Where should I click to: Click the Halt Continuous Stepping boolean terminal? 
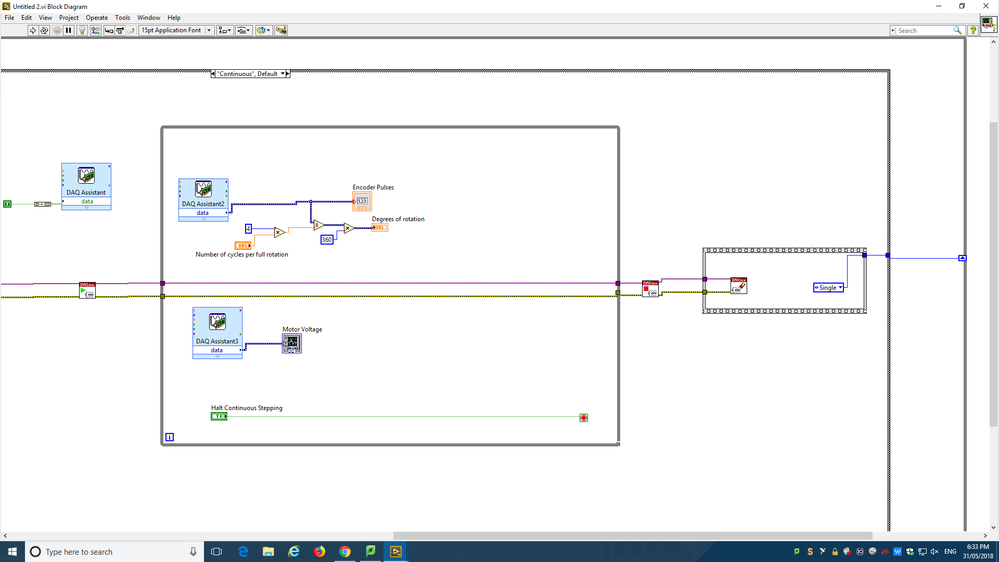point(219,416)
